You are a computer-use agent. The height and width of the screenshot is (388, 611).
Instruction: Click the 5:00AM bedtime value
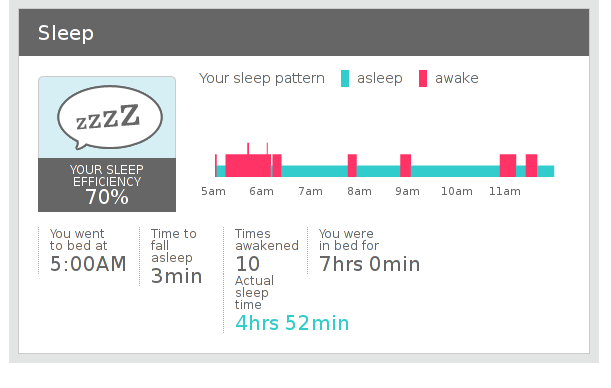coord(88,264)
